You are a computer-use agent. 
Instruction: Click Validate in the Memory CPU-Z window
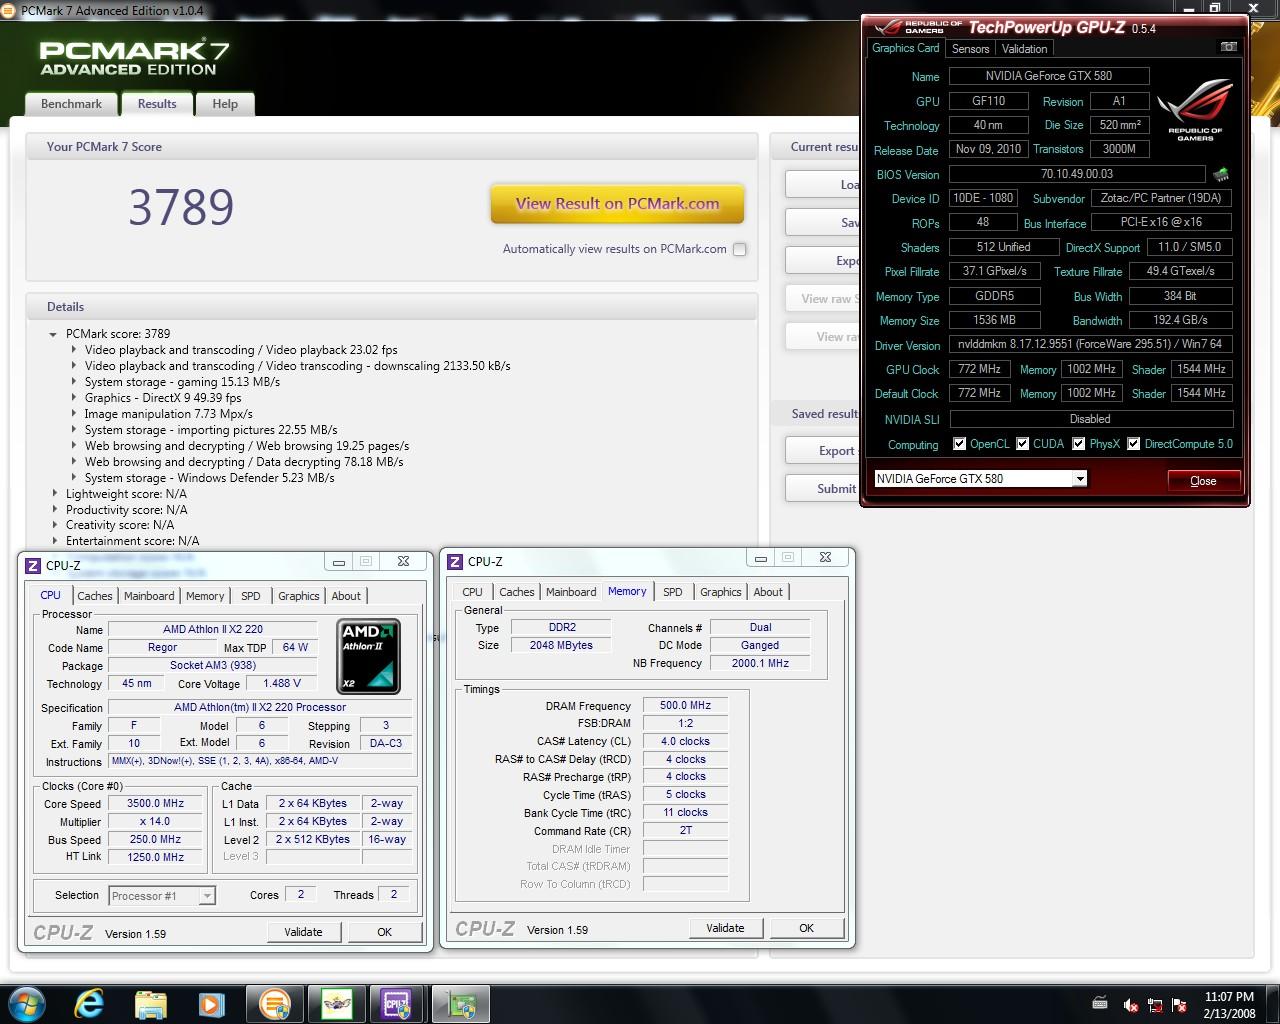725,928
